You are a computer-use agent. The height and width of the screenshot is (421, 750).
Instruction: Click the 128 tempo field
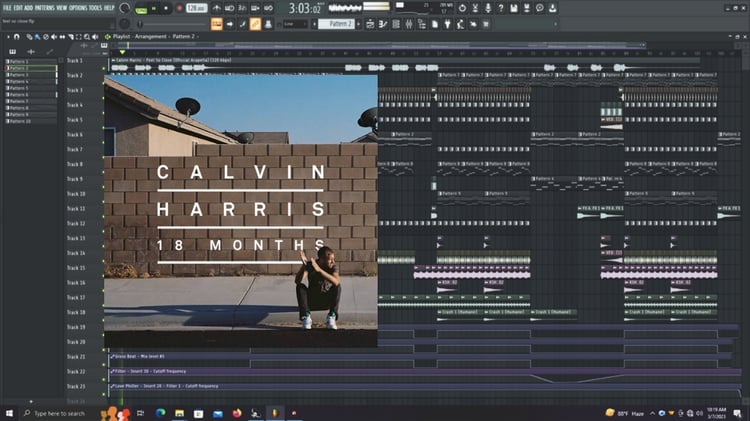(x=196, y=8)
